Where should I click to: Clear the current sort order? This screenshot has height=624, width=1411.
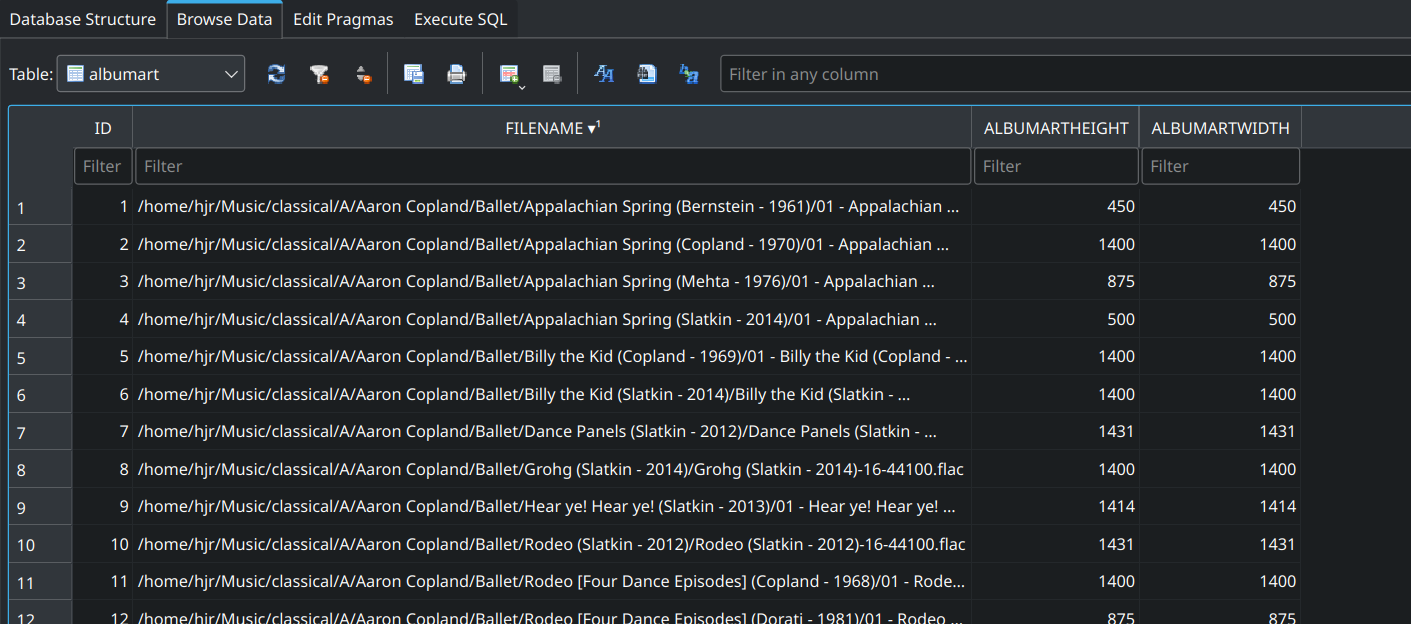(364, 73)
